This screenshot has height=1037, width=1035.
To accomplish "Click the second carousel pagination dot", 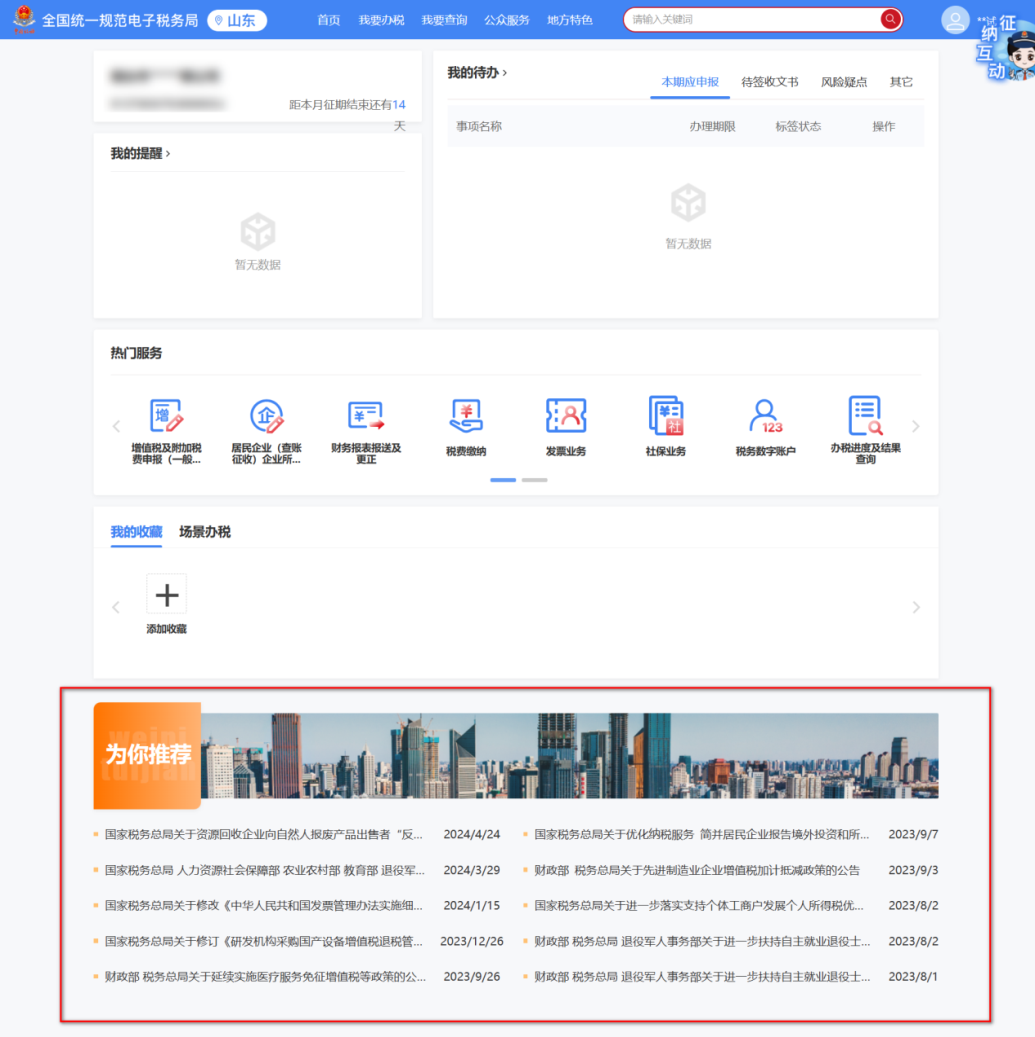I will pos(534,479).
